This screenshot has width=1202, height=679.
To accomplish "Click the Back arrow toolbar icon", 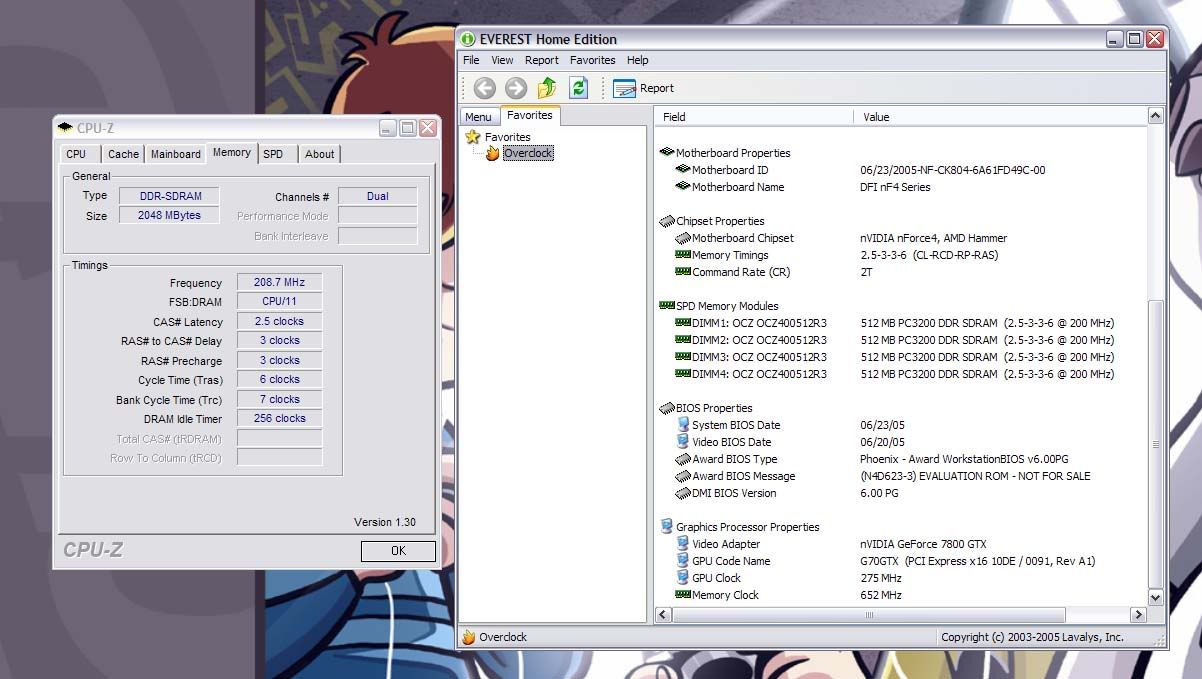I will tap(485, 88).
